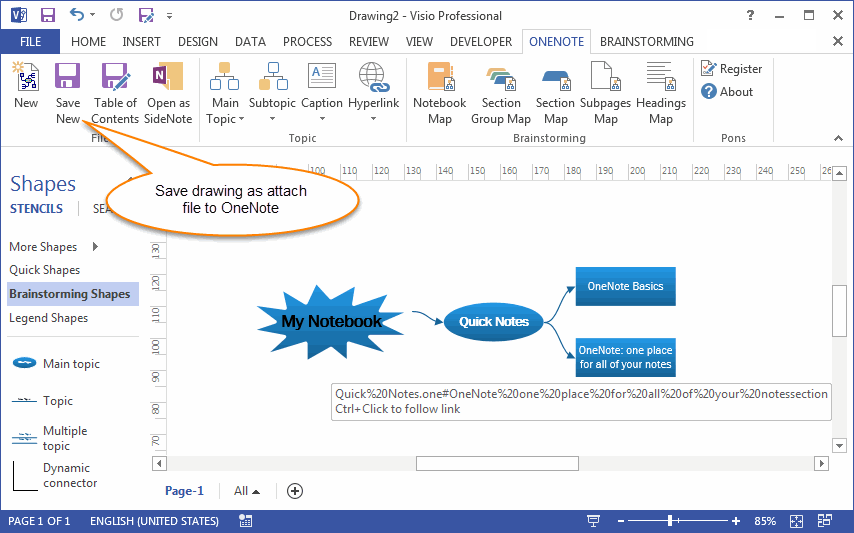Expand the Main Topic dropdown arrow
The width and height of the screenshot is (854, 533).
coord(241,119)
